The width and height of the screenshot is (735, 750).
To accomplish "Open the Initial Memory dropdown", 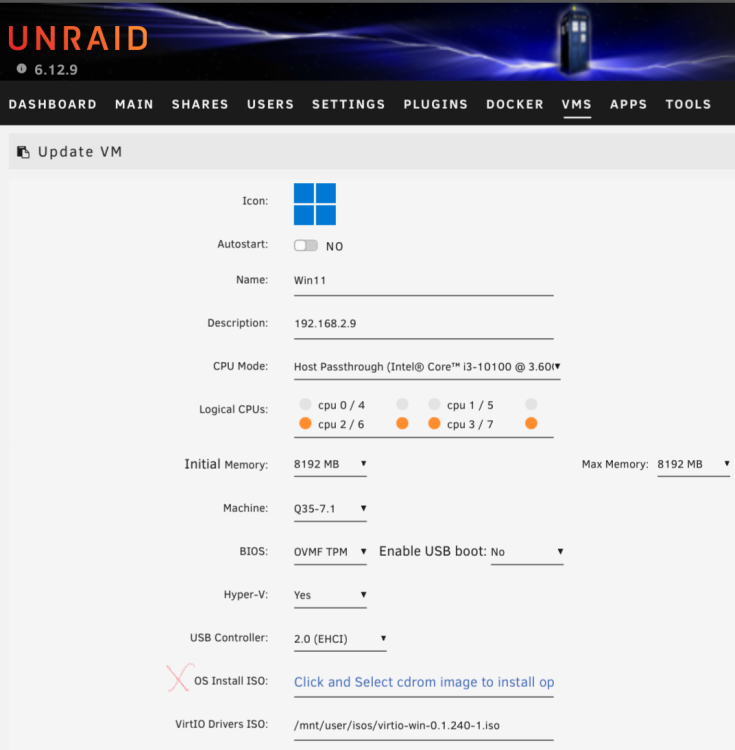I will (330, 464).
